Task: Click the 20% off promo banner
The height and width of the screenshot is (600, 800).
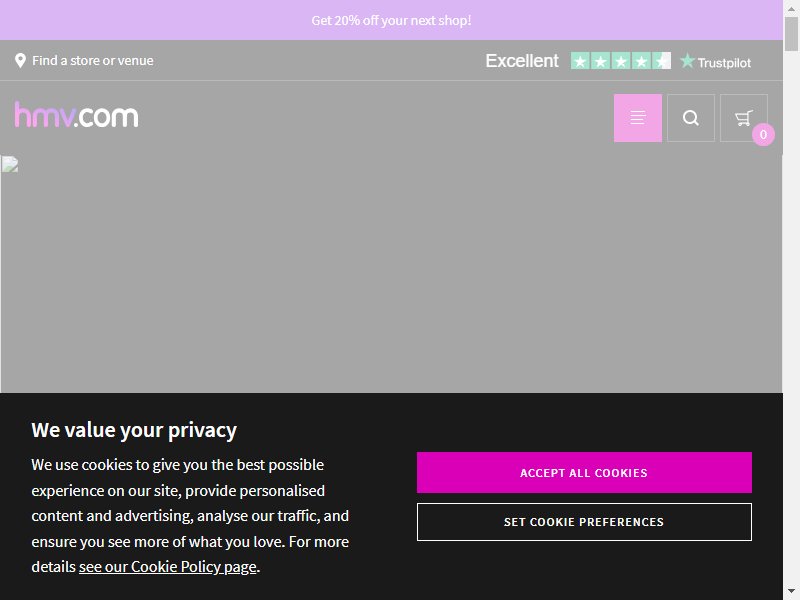Action: click(x=391, y=20)
